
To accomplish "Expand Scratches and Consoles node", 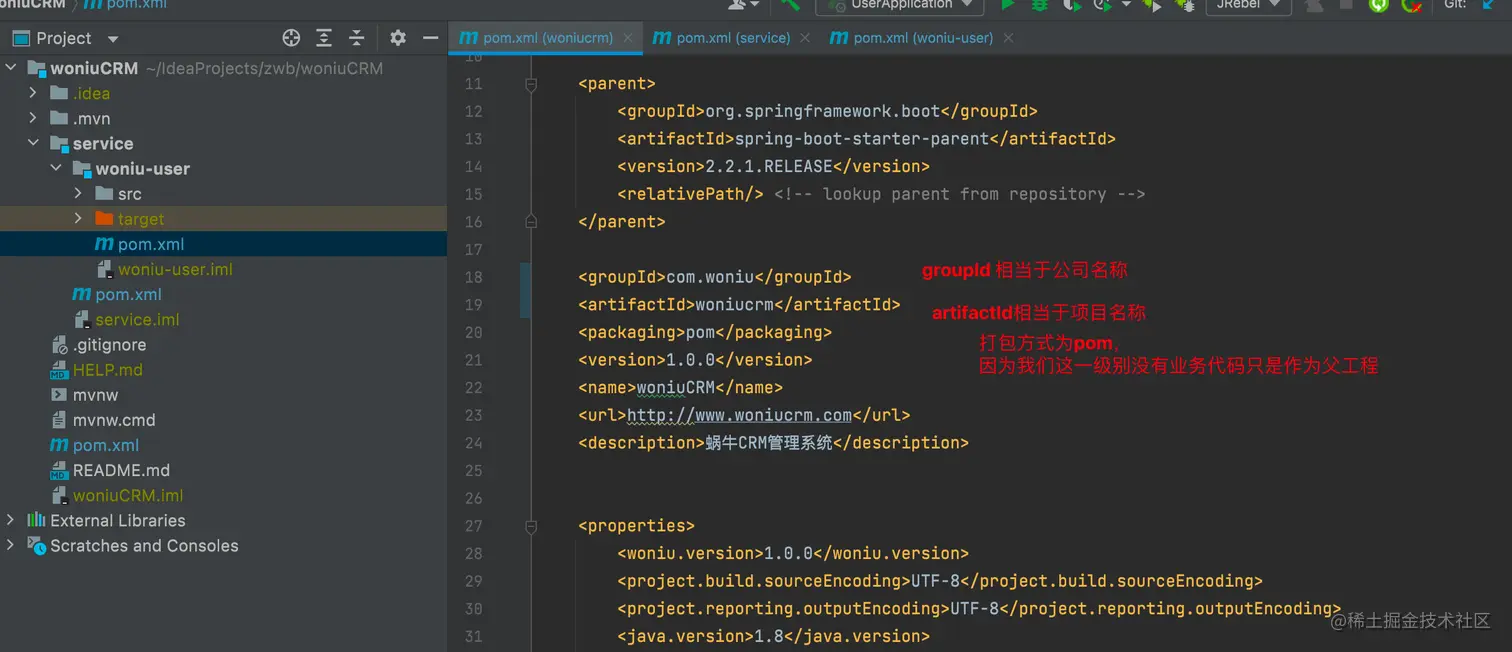I will [11, 546].
